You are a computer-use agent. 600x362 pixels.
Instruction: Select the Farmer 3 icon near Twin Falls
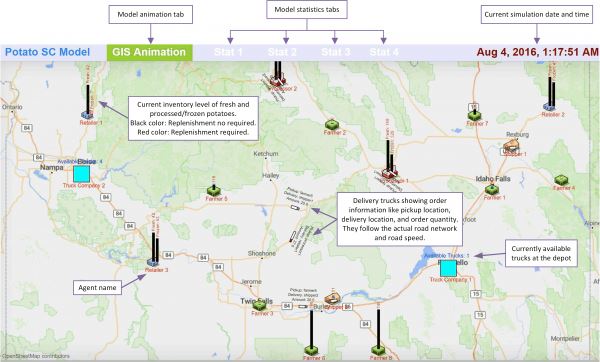pos(259,305)
